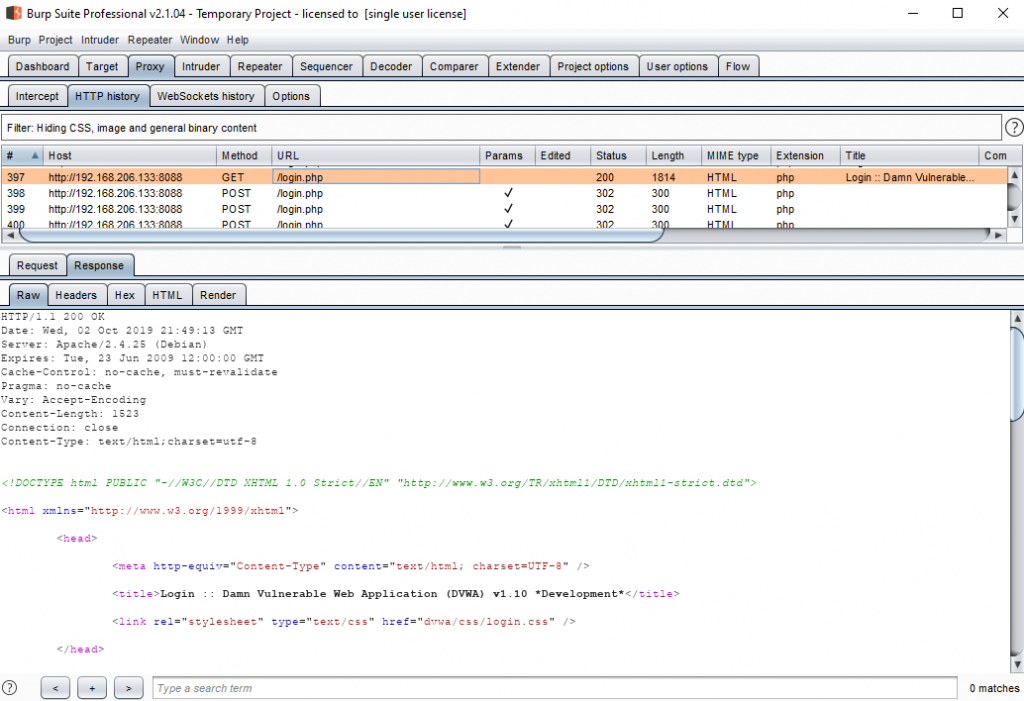Type in the search term field
The height and width of the screenshot is (701, 1024).
[553, 688]
